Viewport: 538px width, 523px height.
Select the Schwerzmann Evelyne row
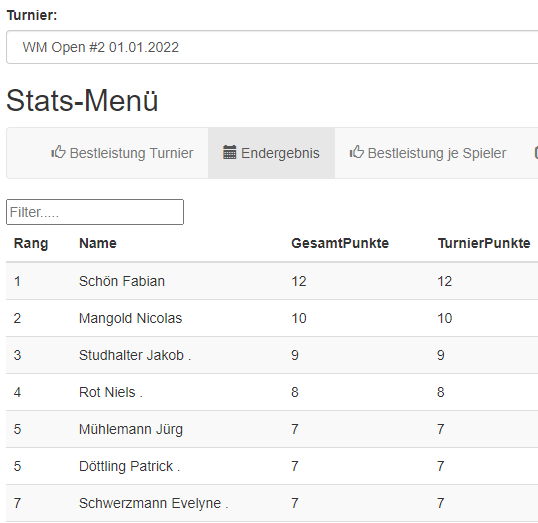click(x=272, y=503)
